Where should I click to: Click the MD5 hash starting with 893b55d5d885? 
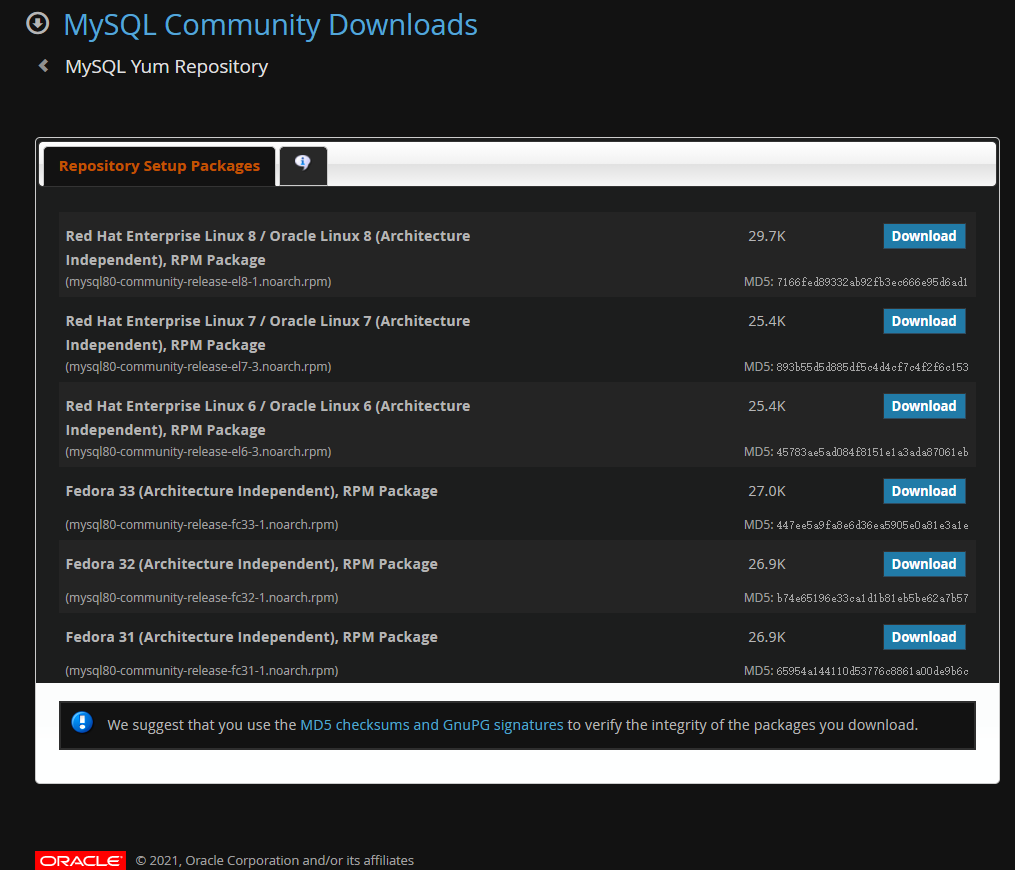pyautogui.click(x=872, y=367)
